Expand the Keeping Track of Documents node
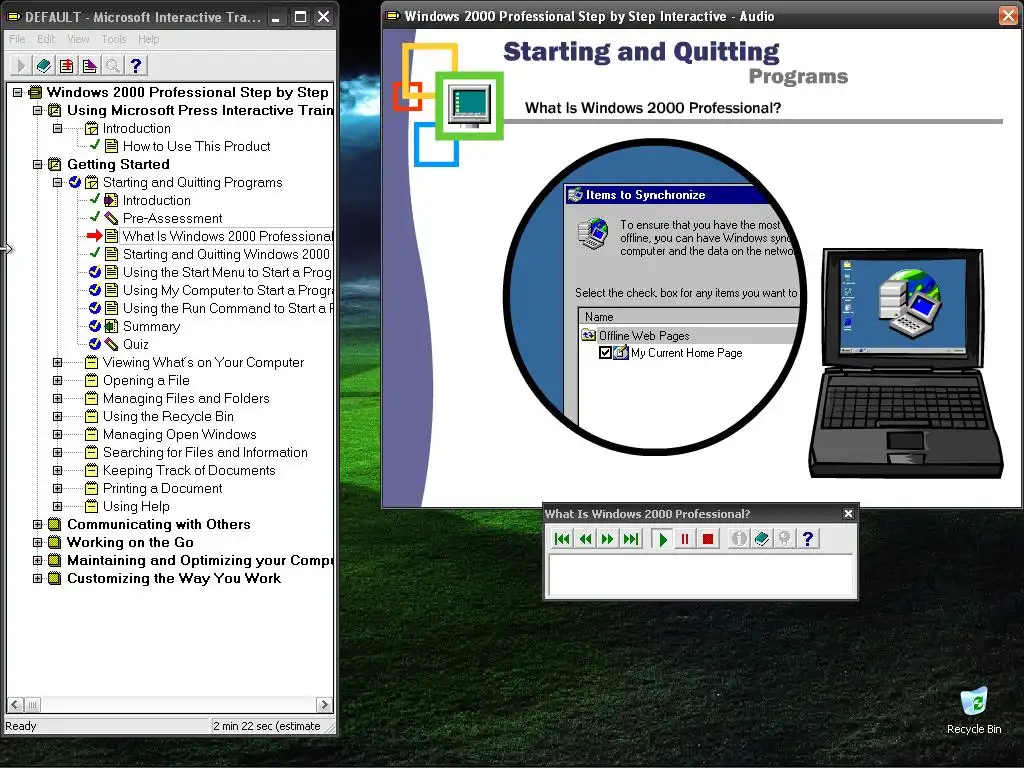This screenshot has height=768, width=1024. point(57,470)
